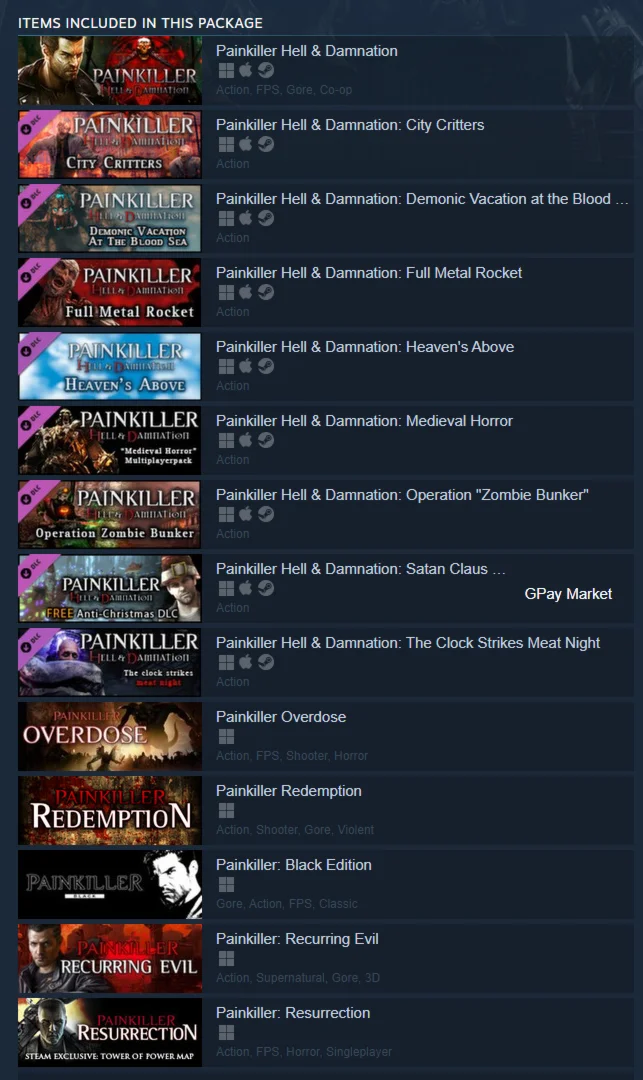Click the Windows icon under Painkiller Redemption
Viewport: 643px width, 1080px height.
pos(226,811)
